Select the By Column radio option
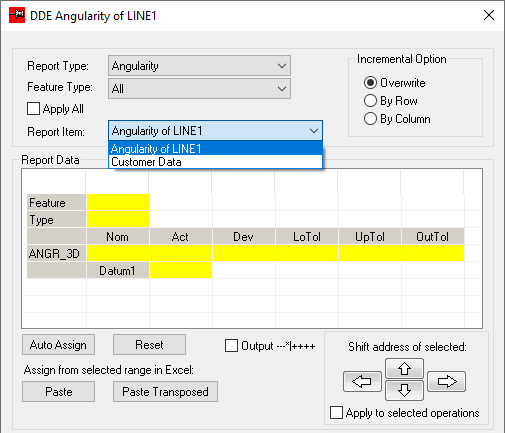This screenshot has width=505, height=433. [370, 119]
